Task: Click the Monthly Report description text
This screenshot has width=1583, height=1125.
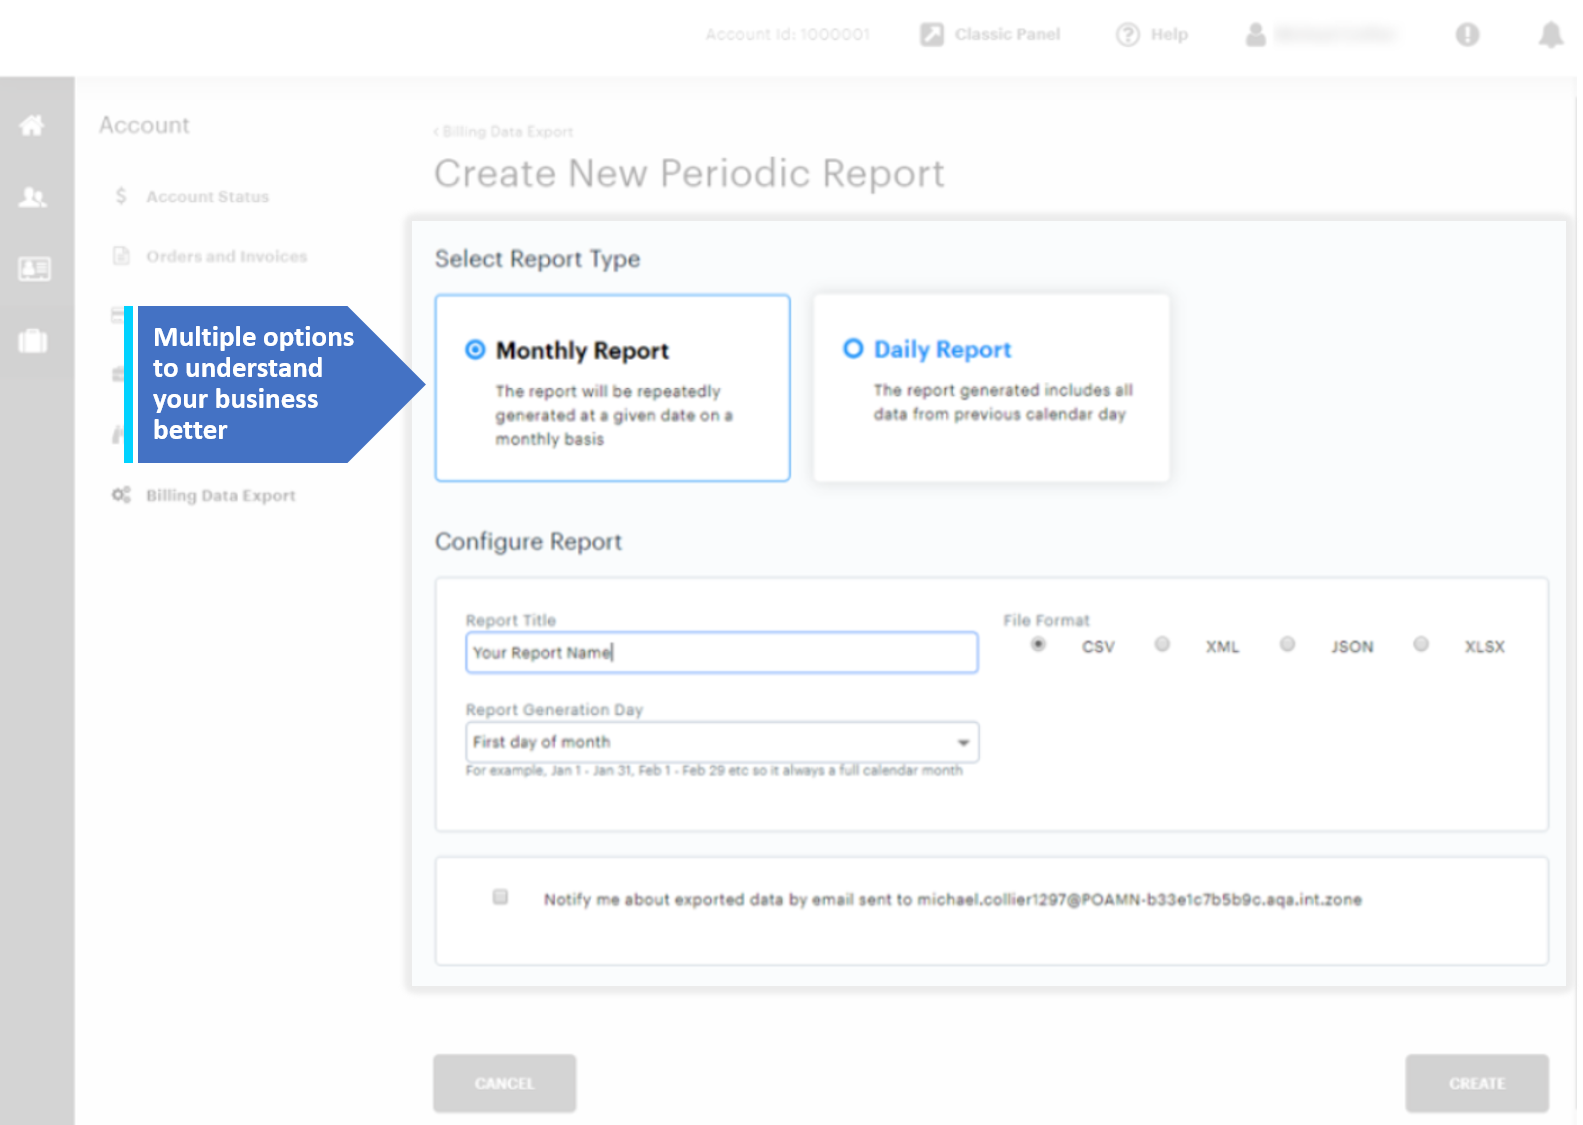Action: (614, 415)
